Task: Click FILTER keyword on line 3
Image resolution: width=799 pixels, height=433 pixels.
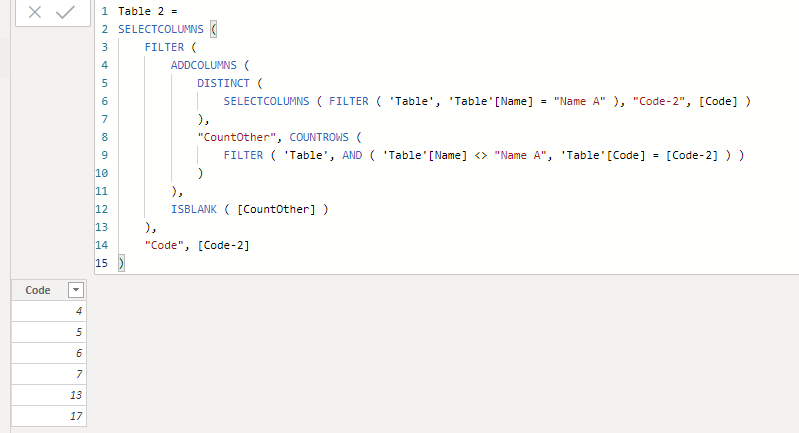Action: pos(164,47)
